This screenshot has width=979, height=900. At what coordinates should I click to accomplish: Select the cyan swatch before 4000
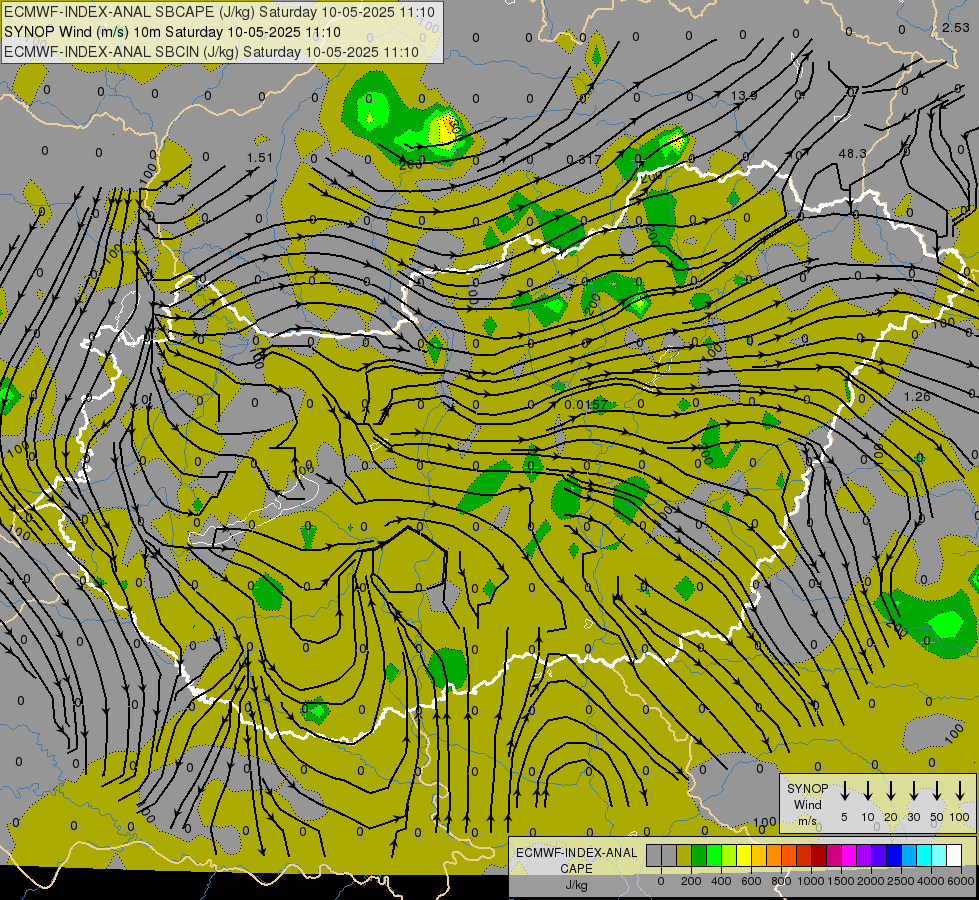point(925,855)
